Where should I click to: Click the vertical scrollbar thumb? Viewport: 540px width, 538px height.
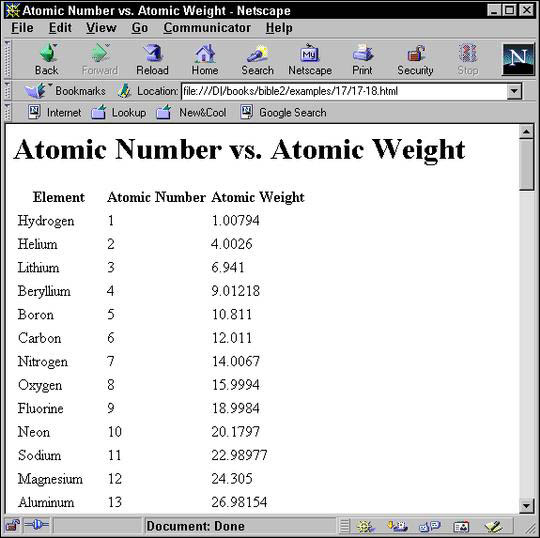coord(526,165)
